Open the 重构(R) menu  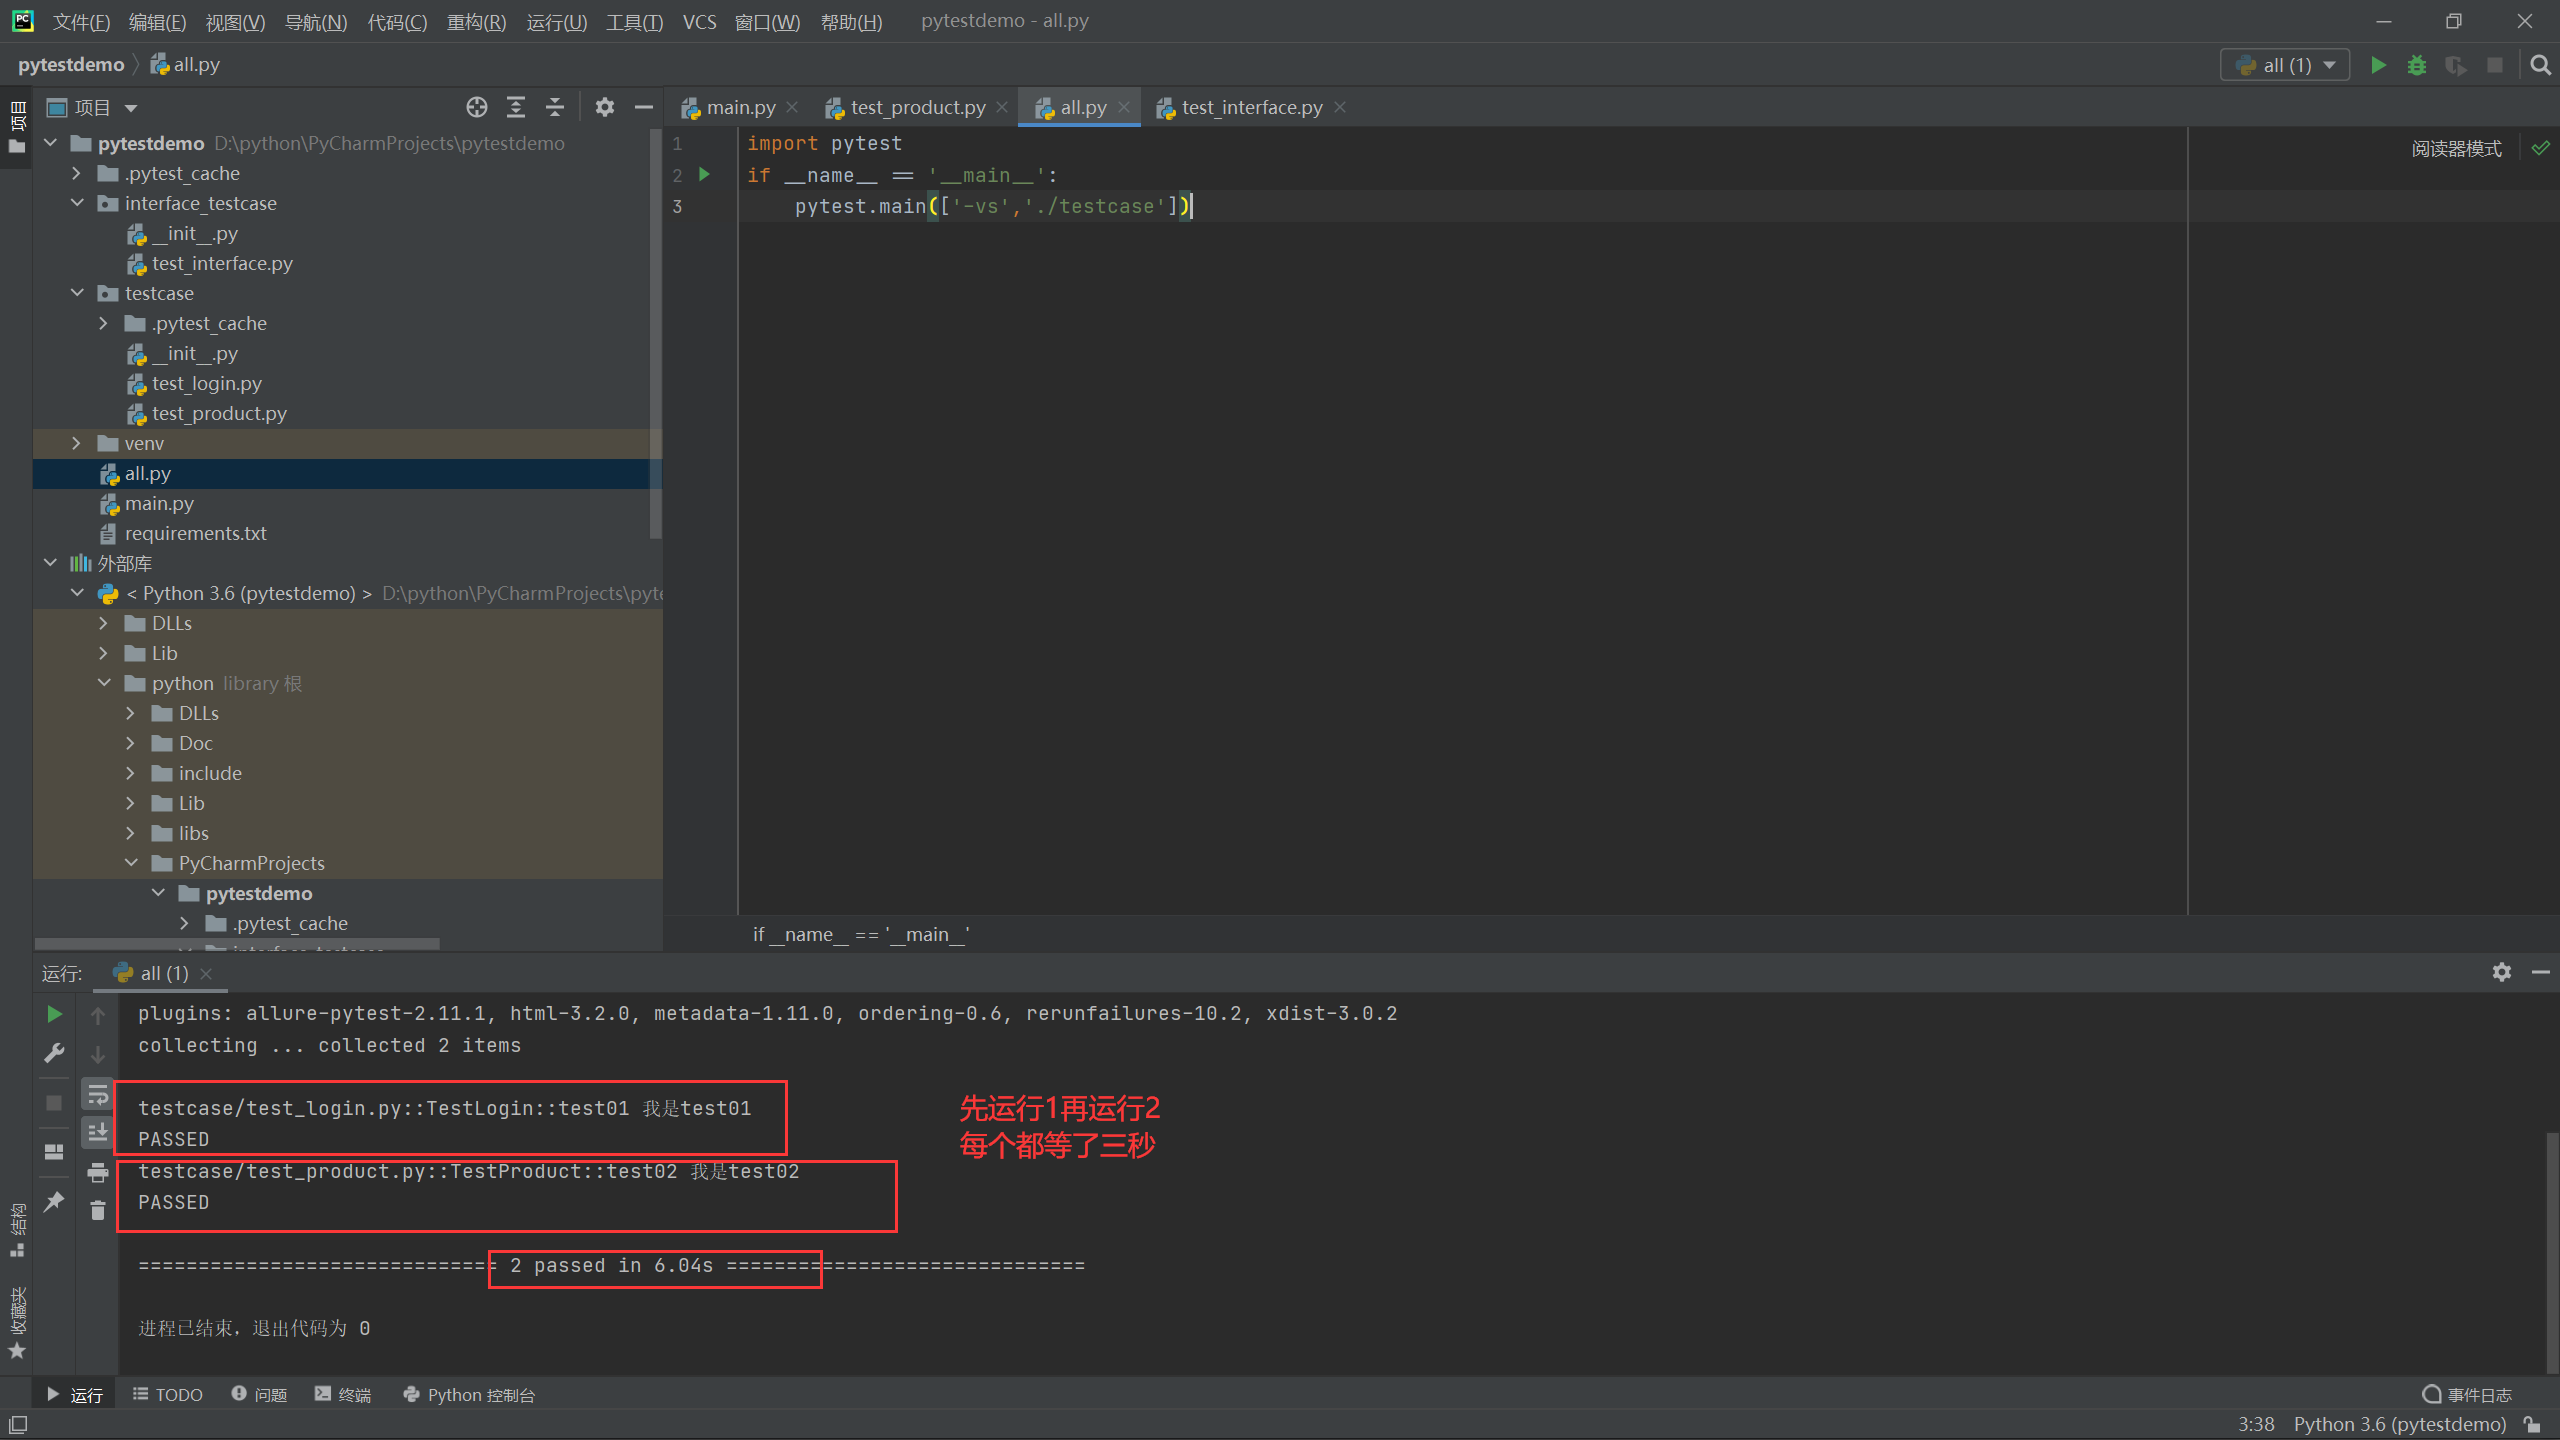point(476,21)
